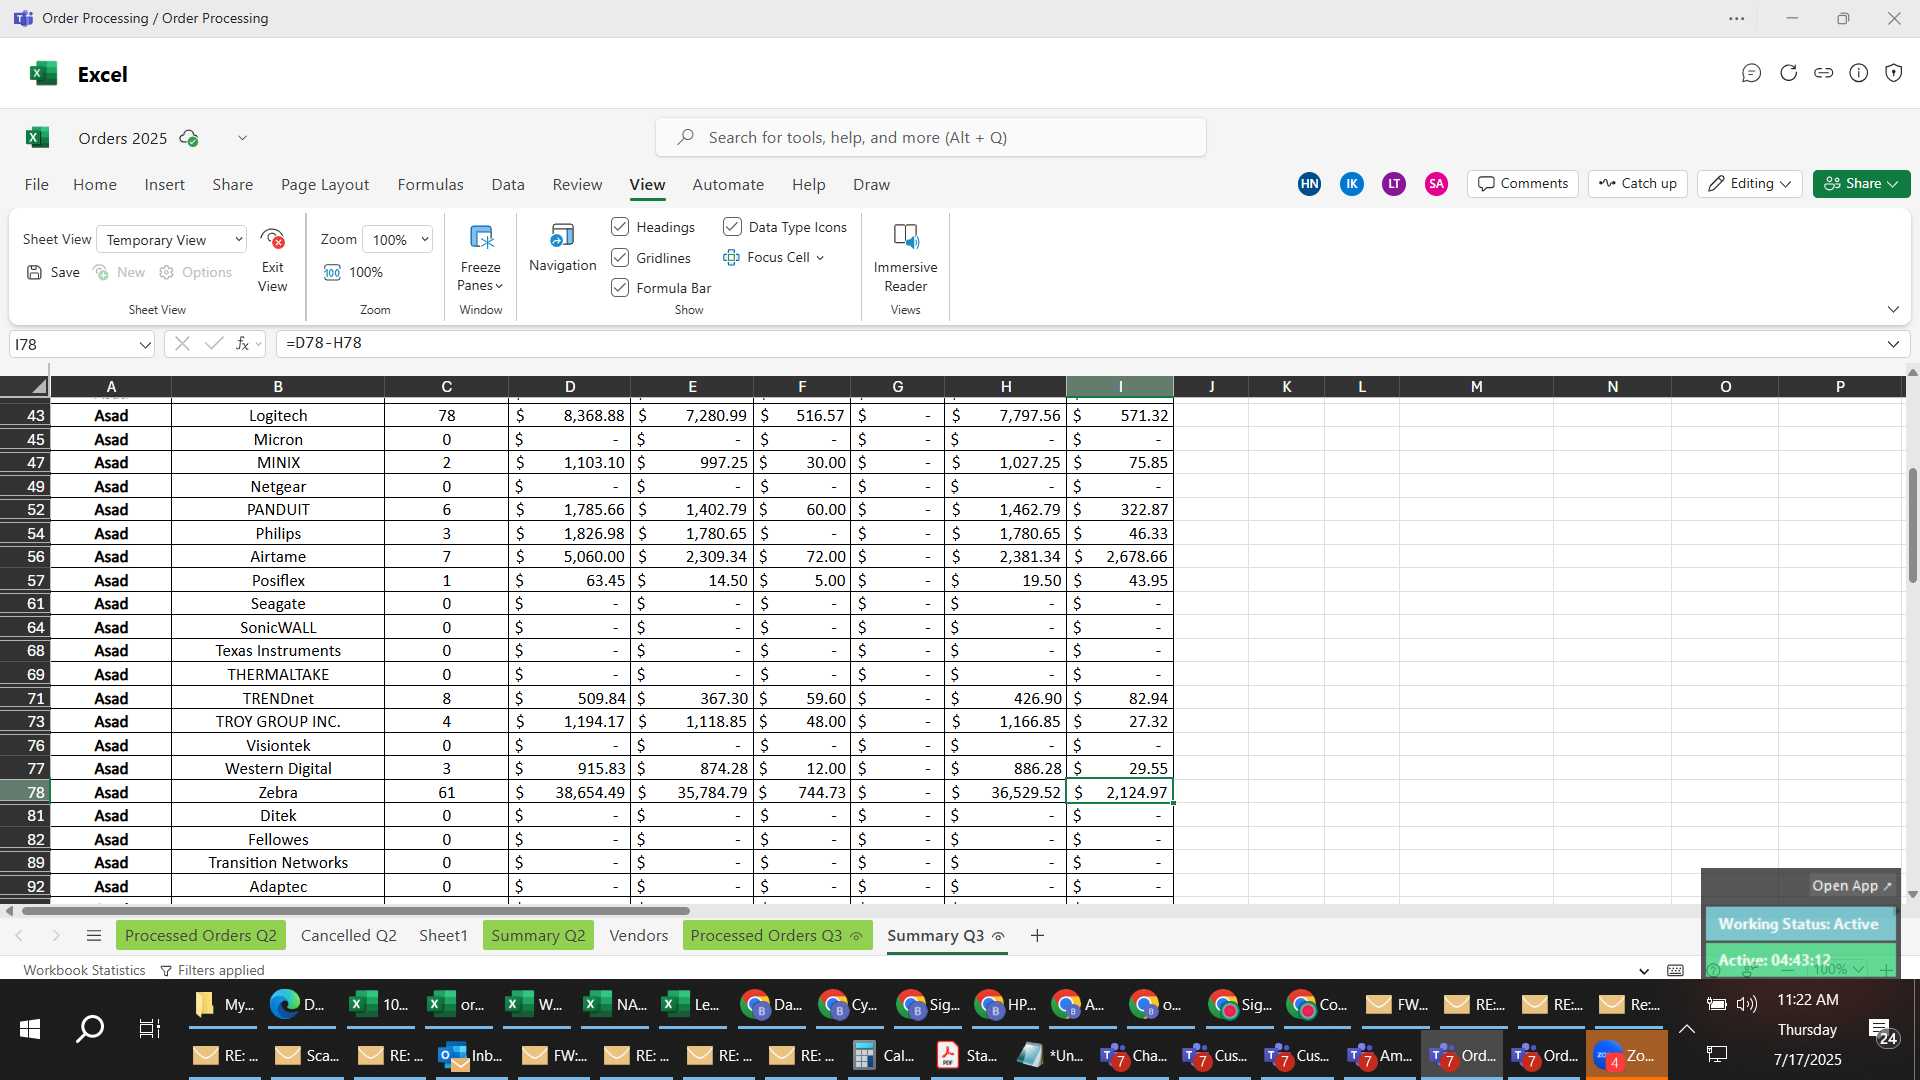1920x1080 pixels.
Task: Switch to Processed Orders Q2 sheet
Action: click(201, 935)
